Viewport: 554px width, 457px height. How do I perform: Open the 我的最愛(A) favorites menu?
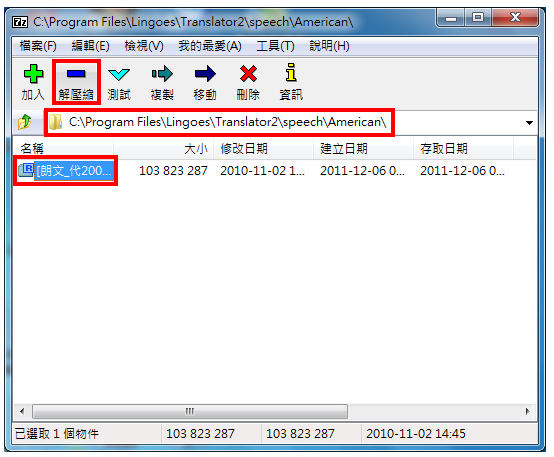(x=210, y=46)
